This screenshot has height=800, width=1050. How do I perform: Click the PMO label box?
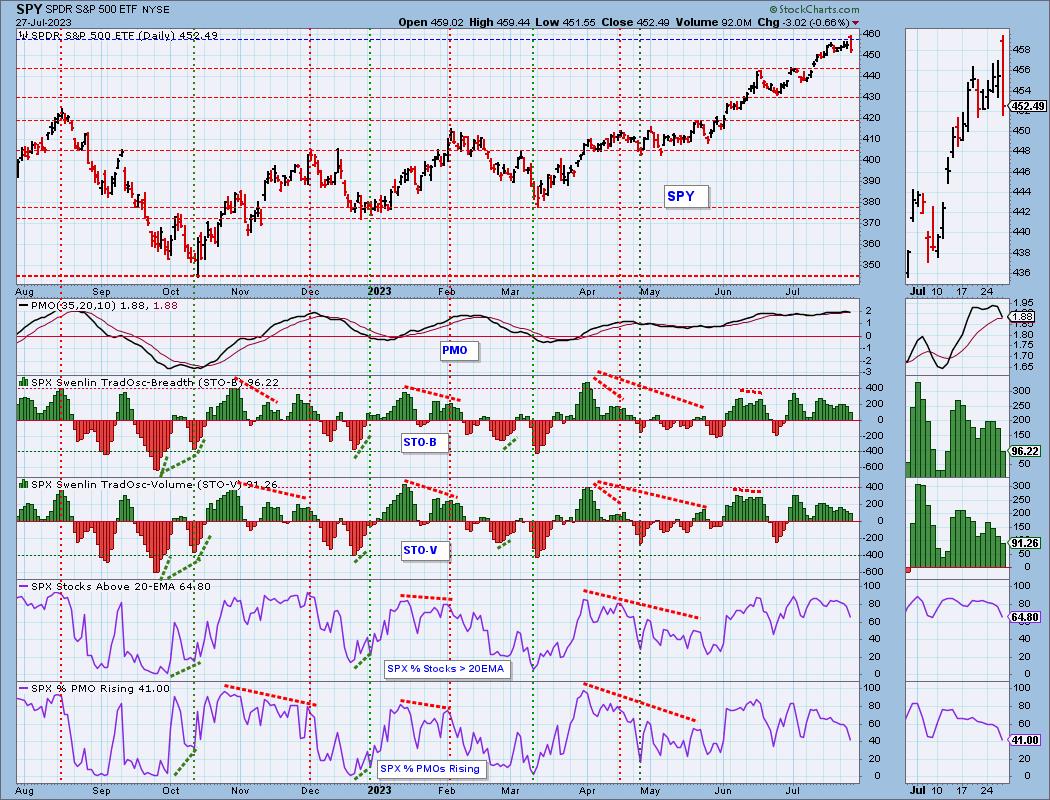(458, 350)
